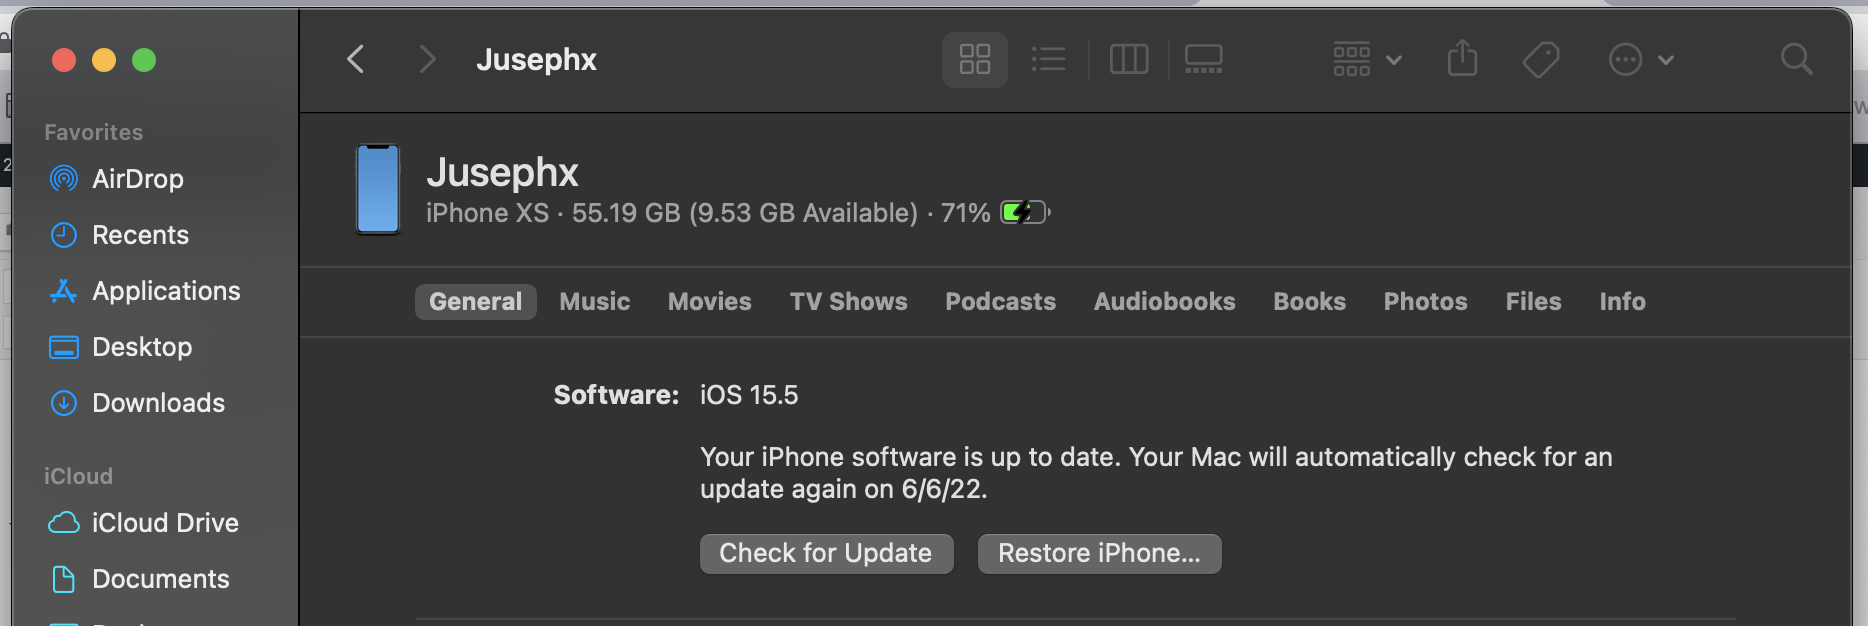This screenshot has height=626, width=1868.
Task: Click the blue iPhone device icon
Action: point(378,190)
